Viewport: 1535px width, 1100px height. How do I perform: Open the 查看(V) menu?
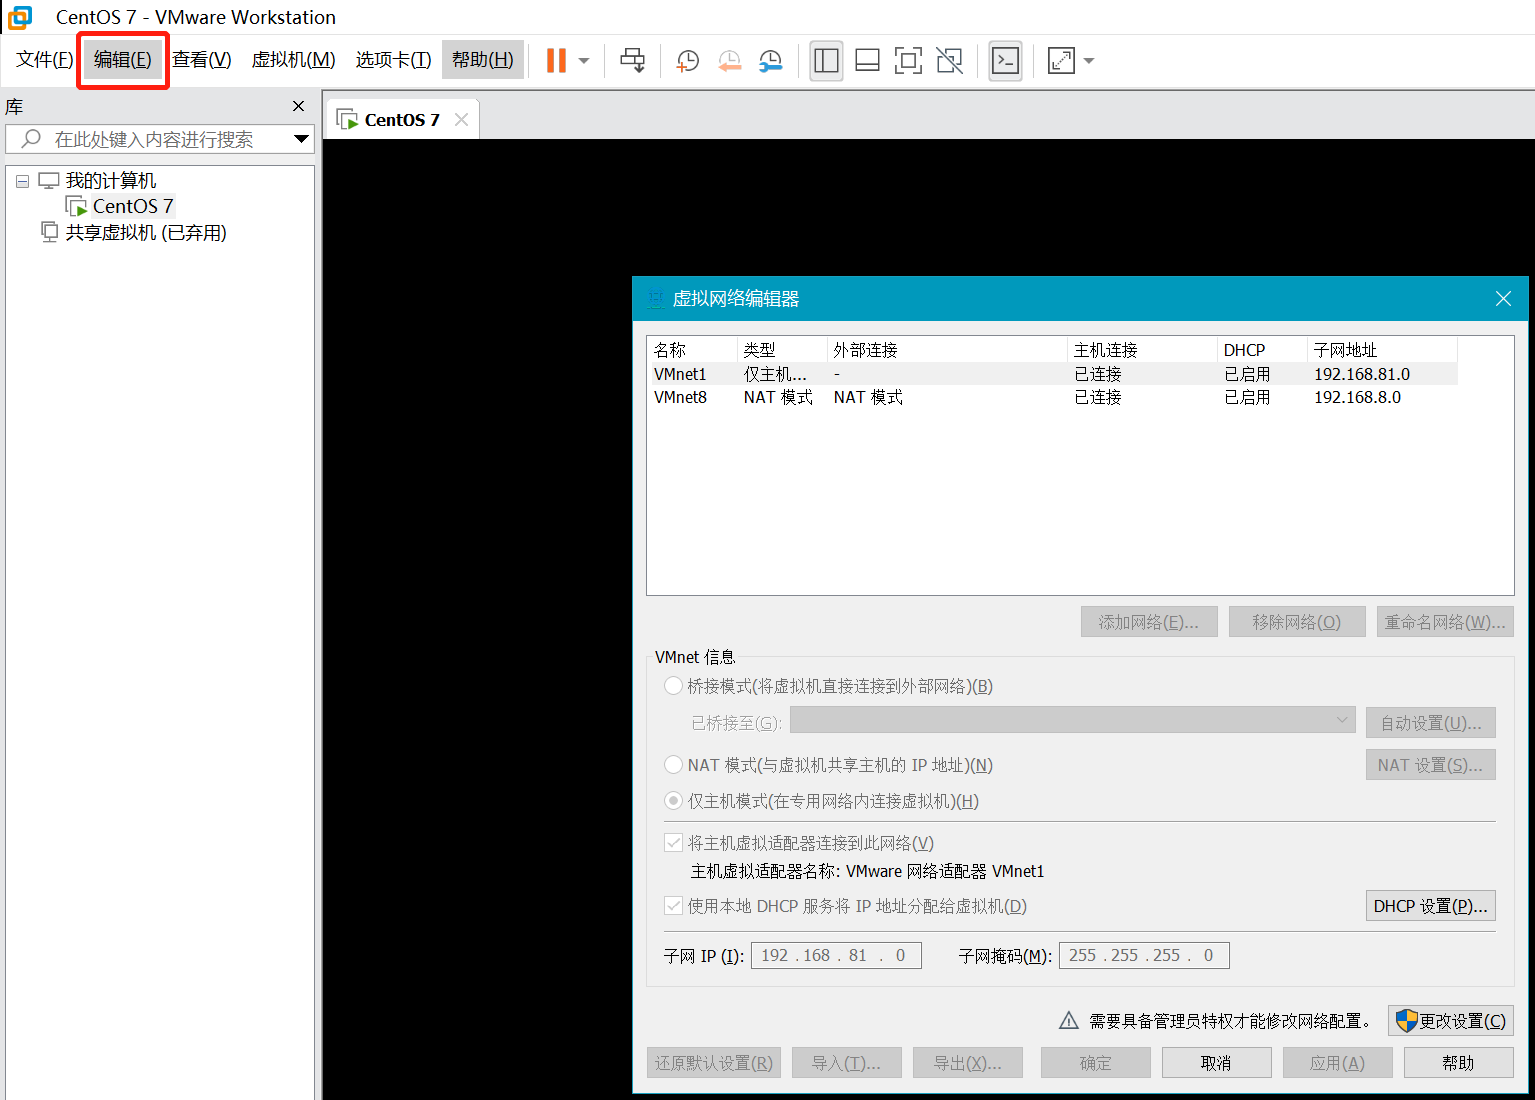point(201,60)
